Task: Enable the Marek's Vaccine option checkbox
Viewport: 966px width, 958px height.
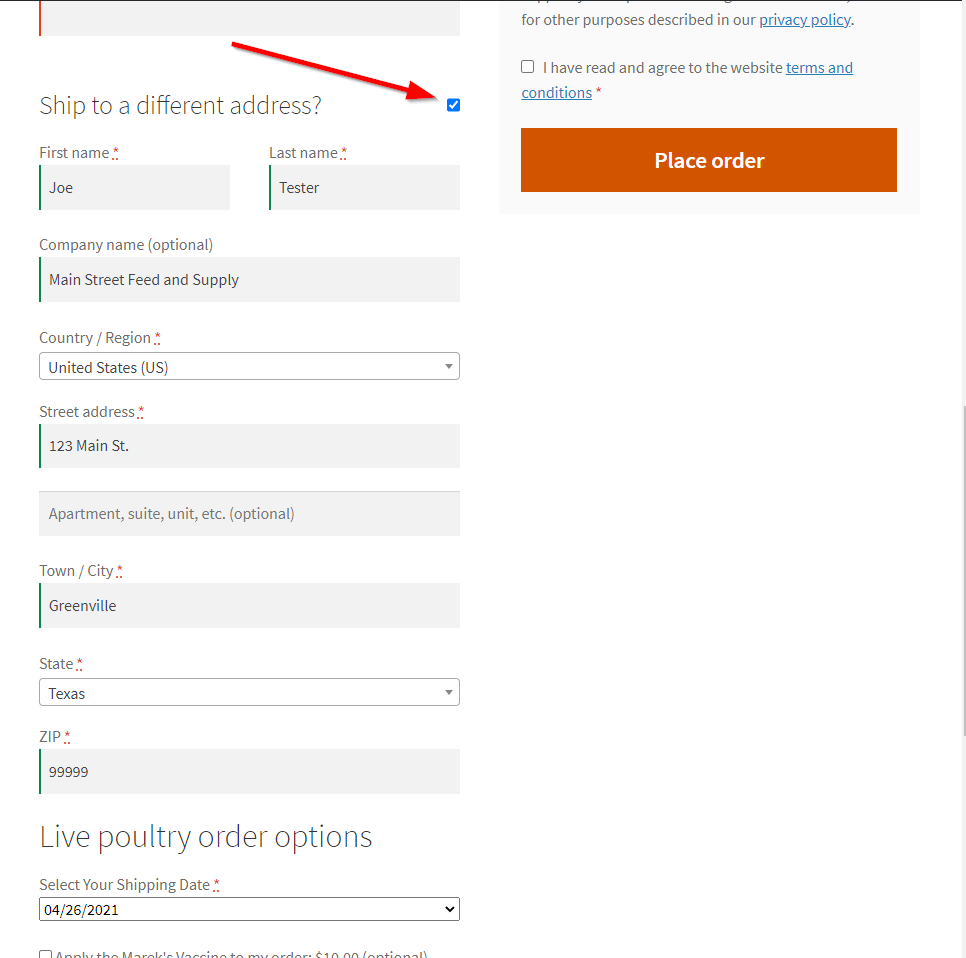Action: tap(45, 954)
